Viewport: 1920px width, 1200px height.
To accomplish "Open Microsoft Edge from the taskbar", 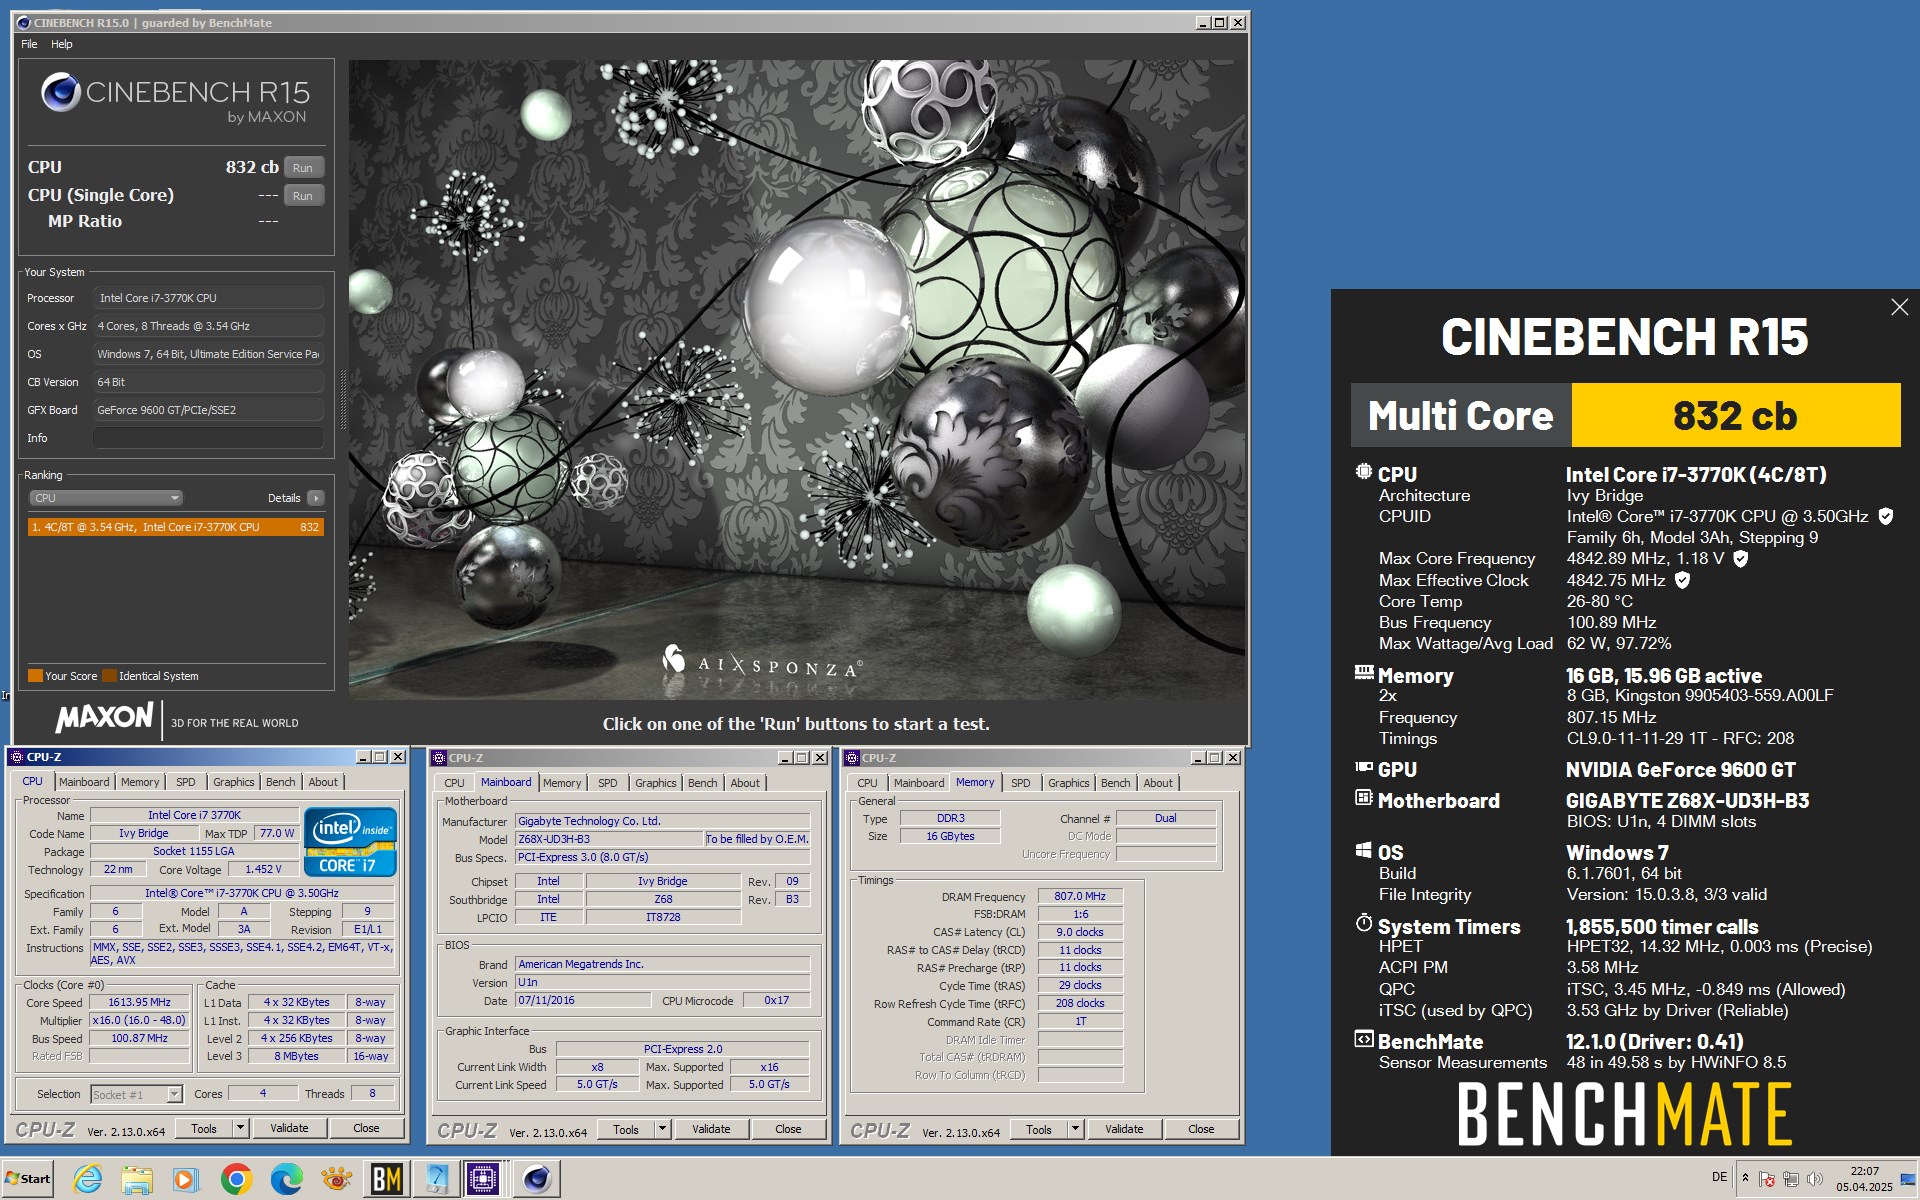I will (286, 1179).
